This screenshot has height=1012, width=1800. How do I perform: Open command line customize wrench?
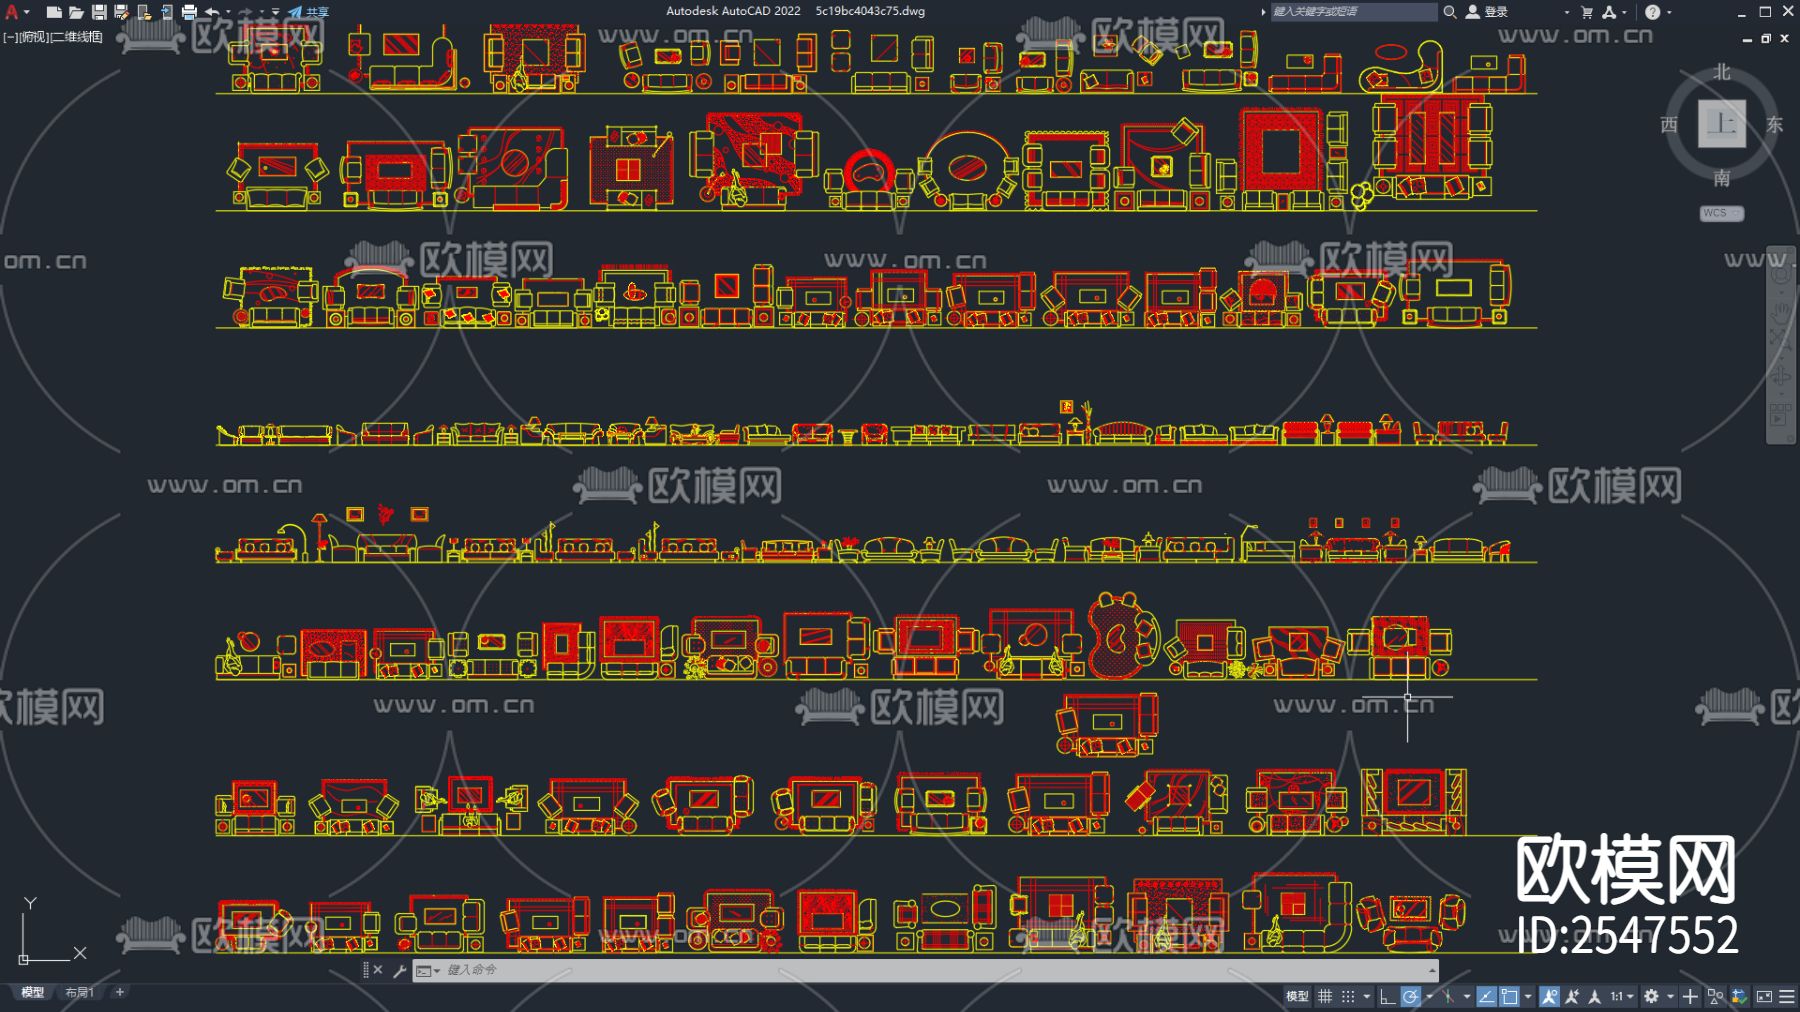click(x=399, y=970)
